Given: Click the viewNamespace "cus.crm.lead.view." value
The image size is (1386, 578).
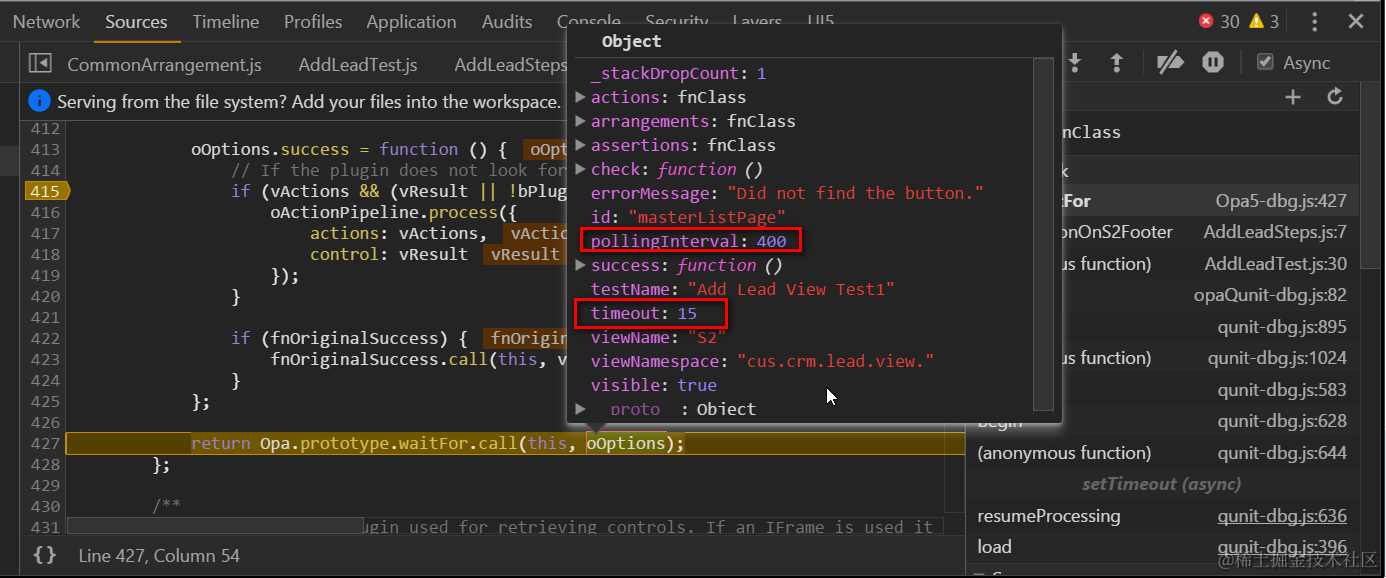Looking at the screenshot, I should [835, 361].
